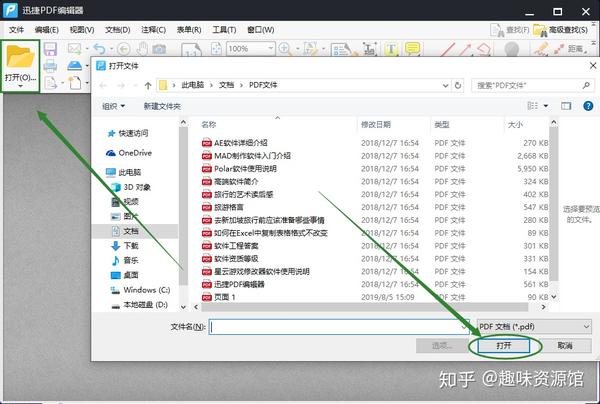600x404 pixels.
Task: Sort by 名称 (Name) column header
Action: click(209, 124)
